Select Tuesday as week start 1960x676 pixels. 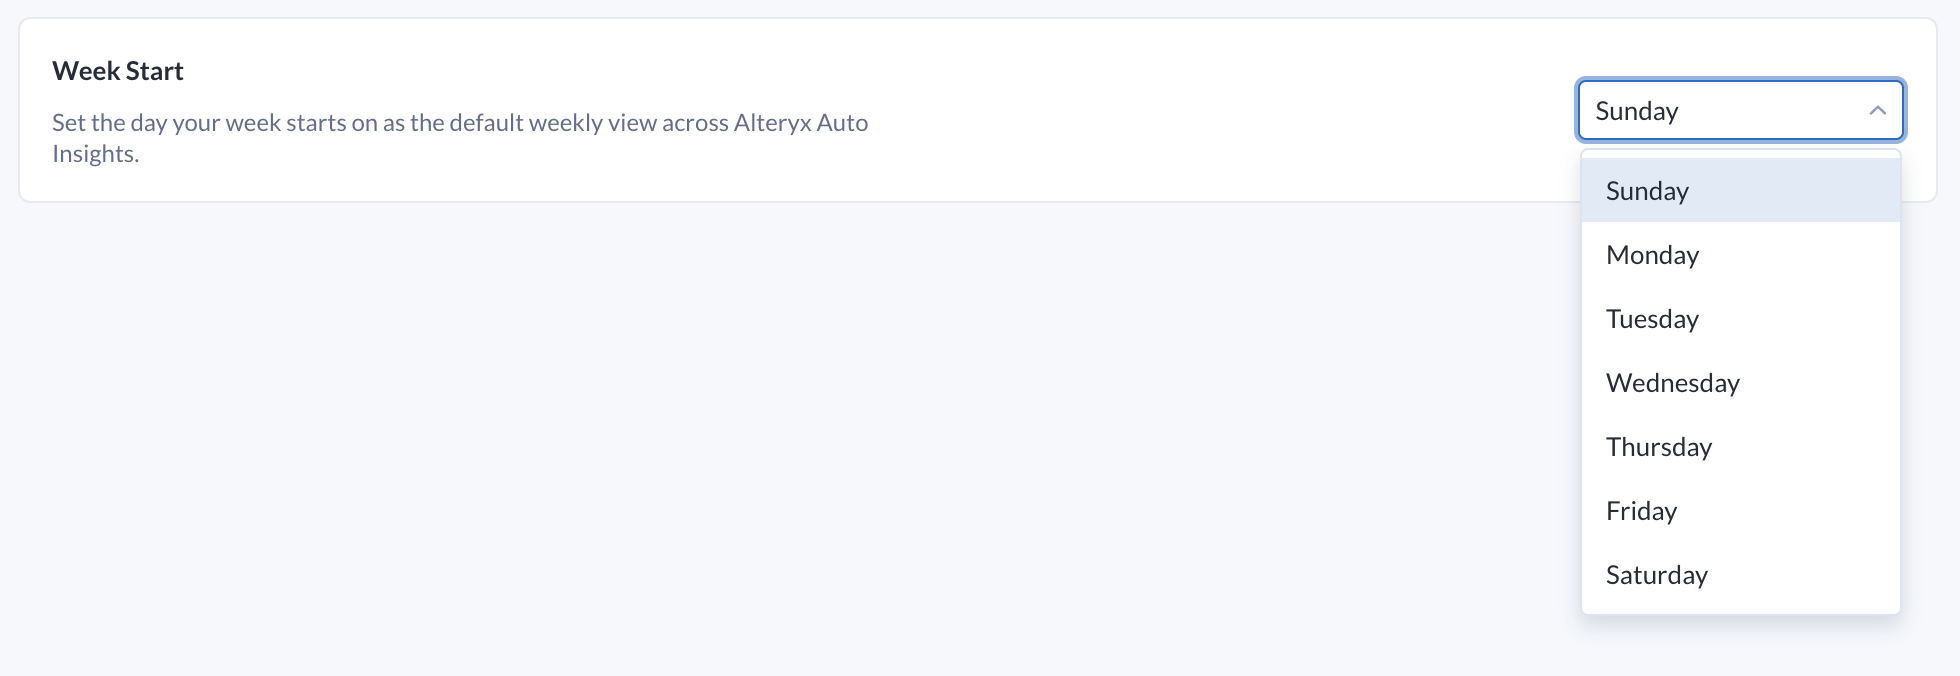tap(1740, 319)
